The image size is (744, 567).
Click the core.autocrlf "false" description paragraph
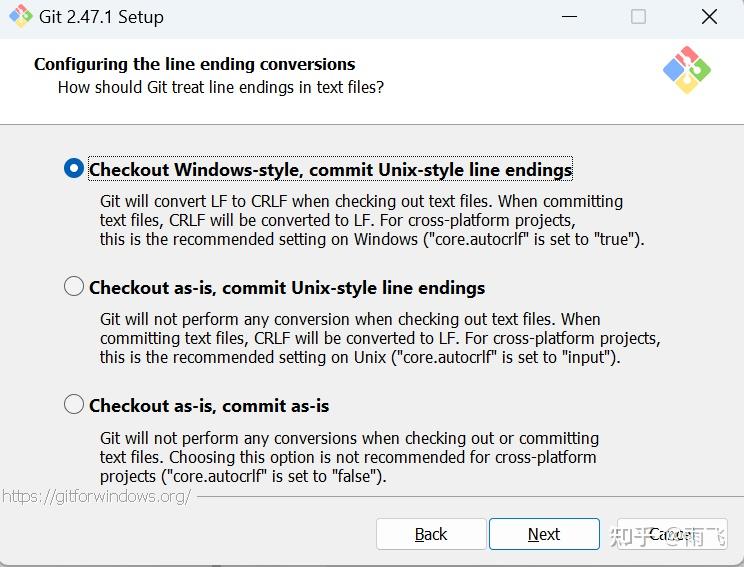[349, 457]
